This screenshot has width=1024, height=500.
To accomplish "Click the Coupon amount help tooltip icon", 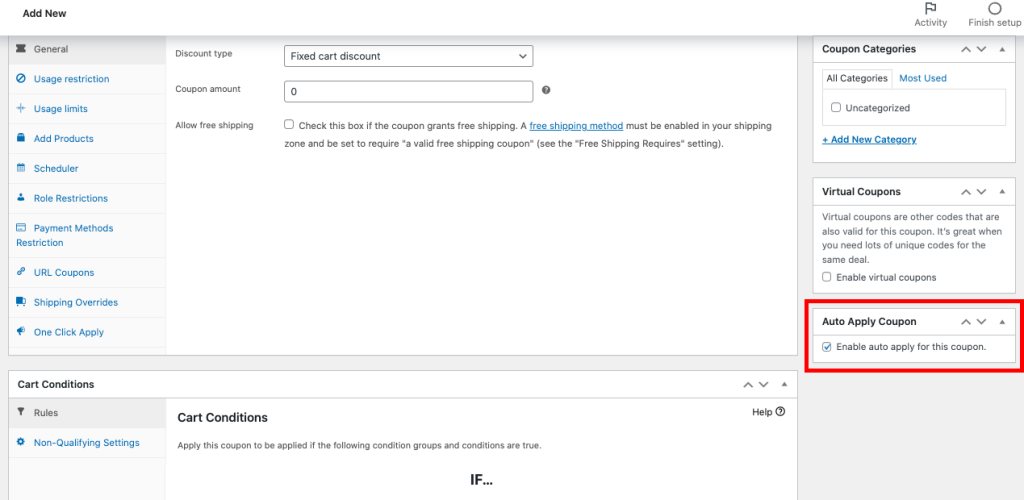I will [x=546, y=90].
